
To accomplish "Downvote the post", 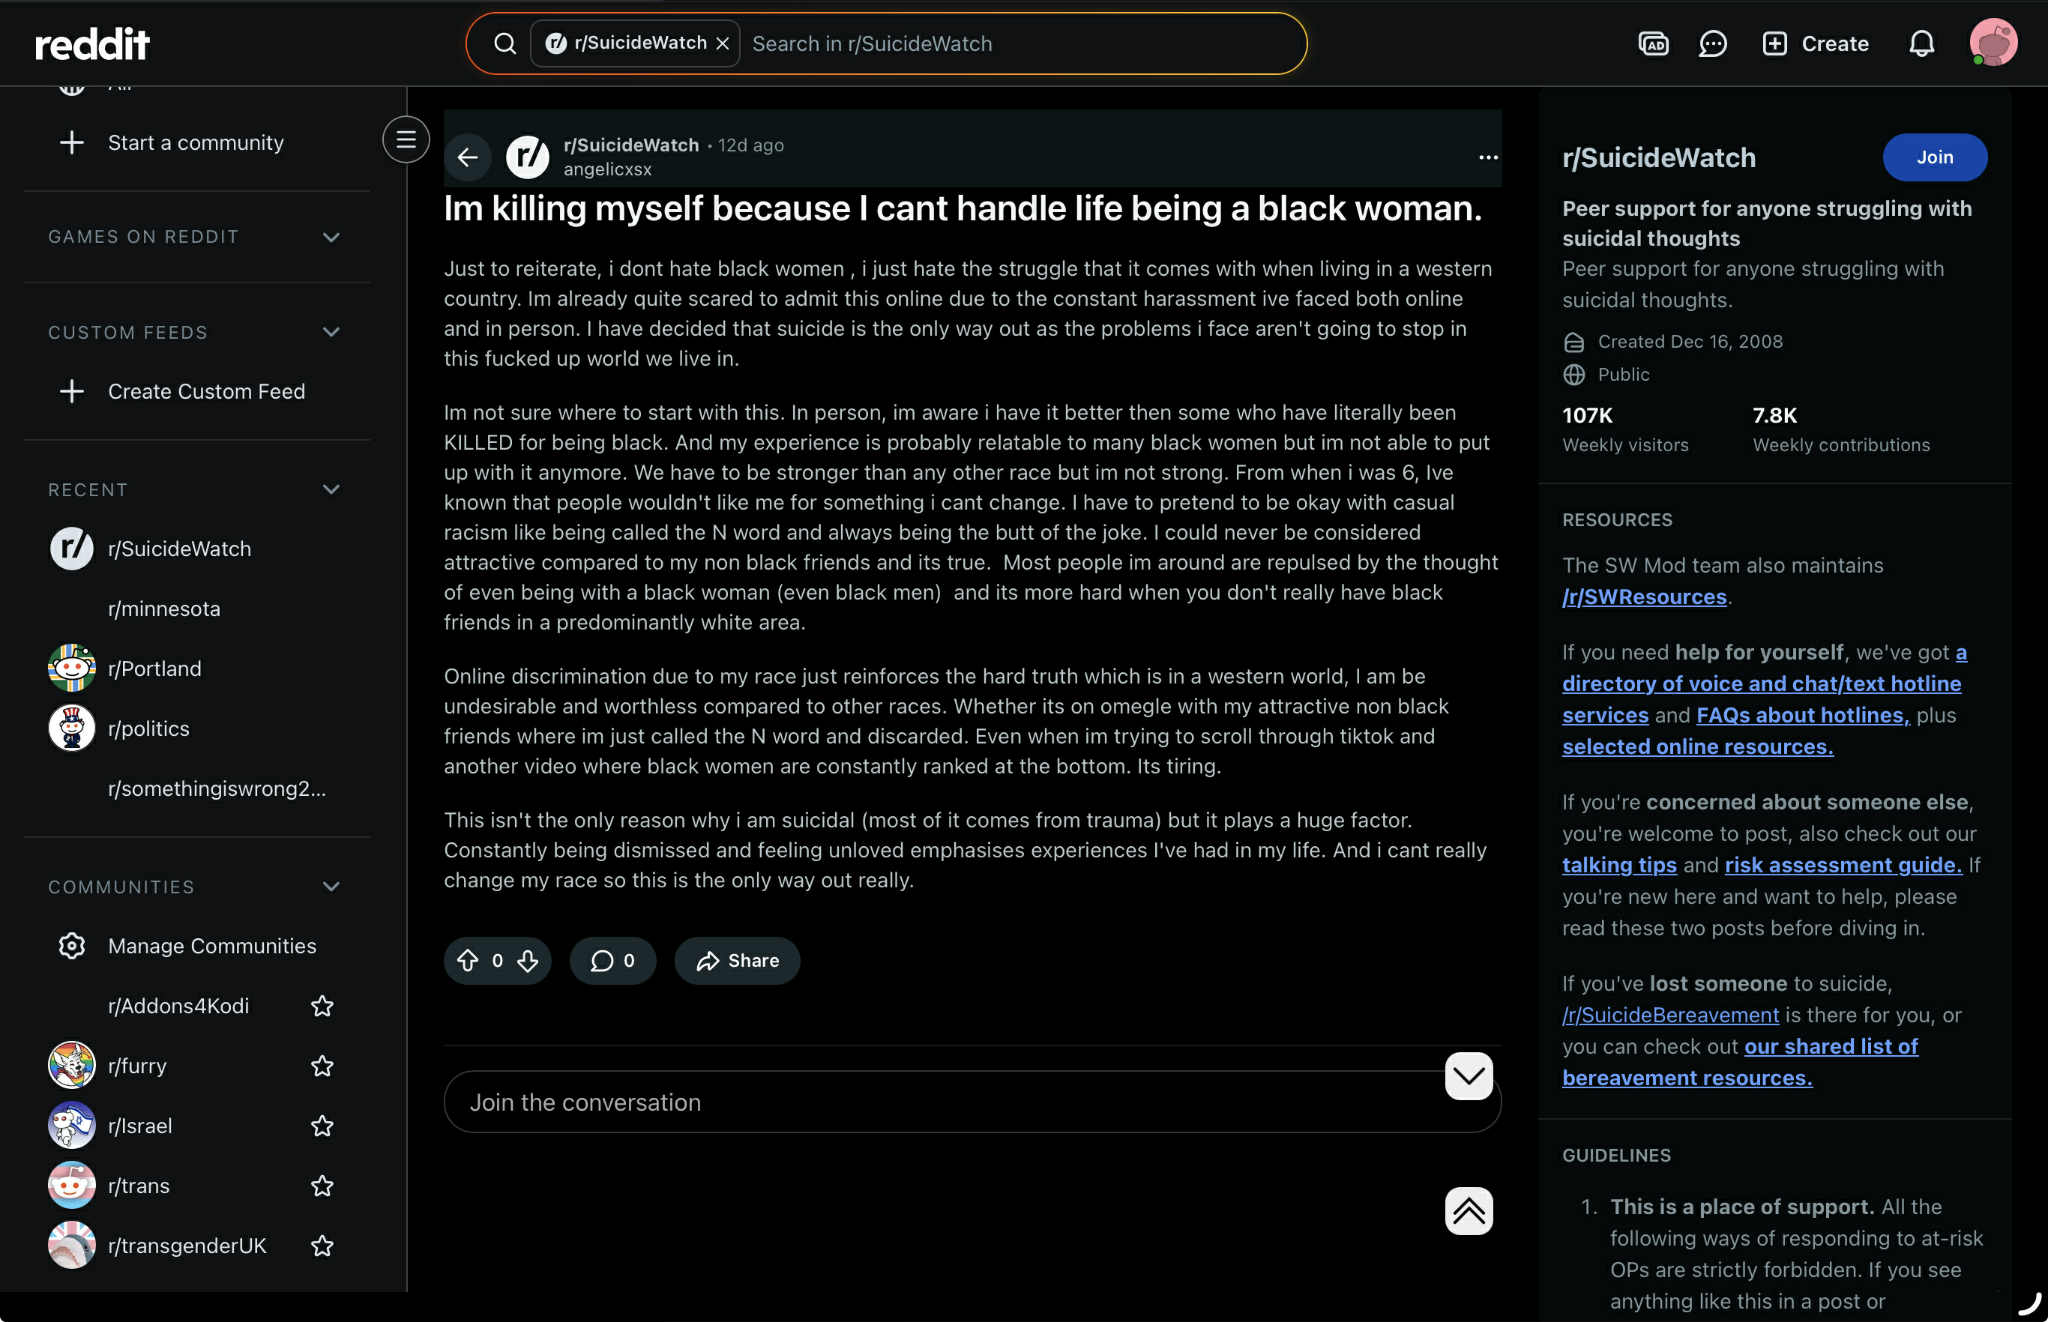I will [x=528, y=961].
